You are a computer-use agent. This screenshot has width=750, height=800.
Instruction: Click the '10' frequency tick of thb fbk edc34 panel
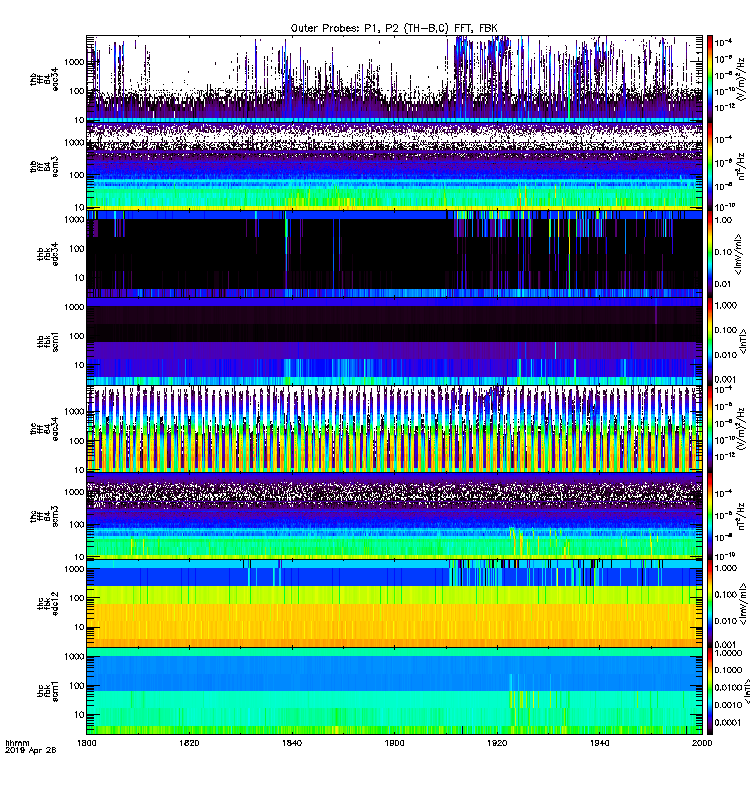tap(79, 278)
